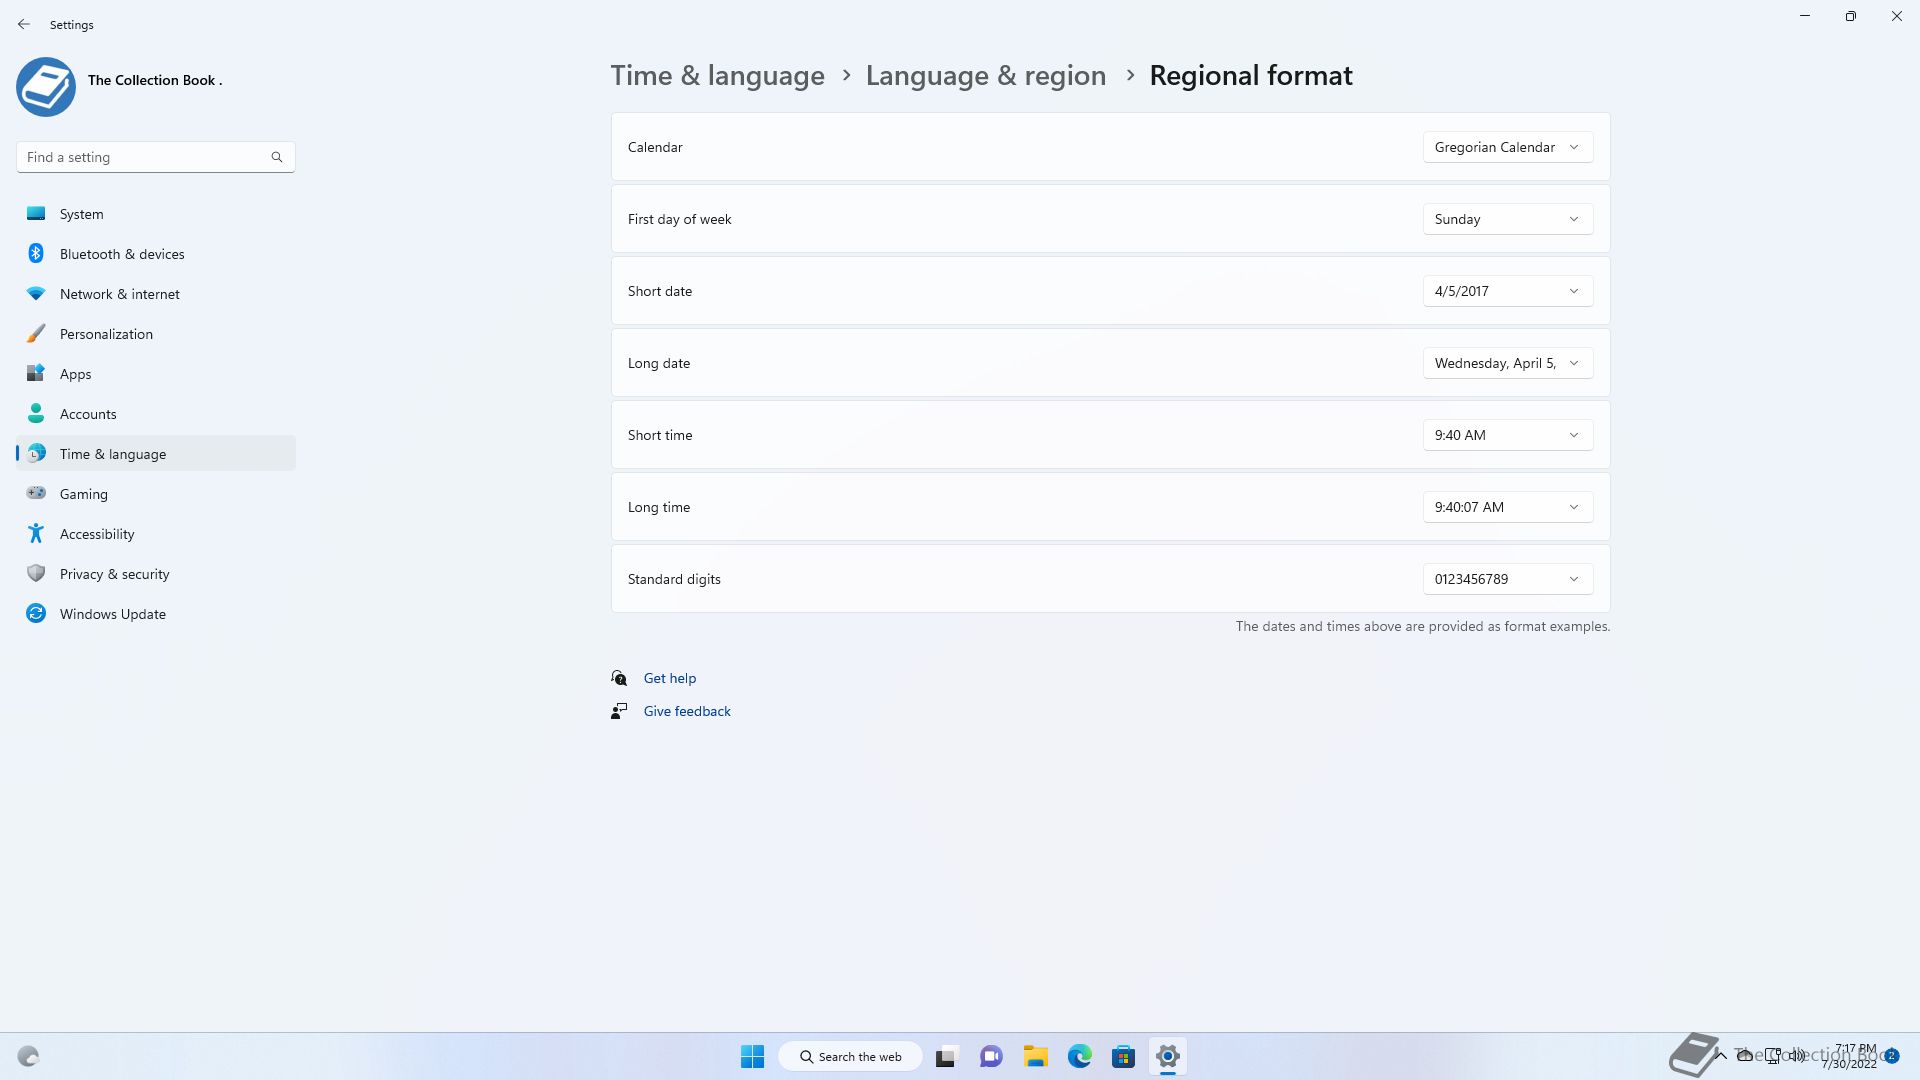Viewport: 1920px width, 1080px height.
Task: Expand the Long date format dropdown
Action: 1508,363
